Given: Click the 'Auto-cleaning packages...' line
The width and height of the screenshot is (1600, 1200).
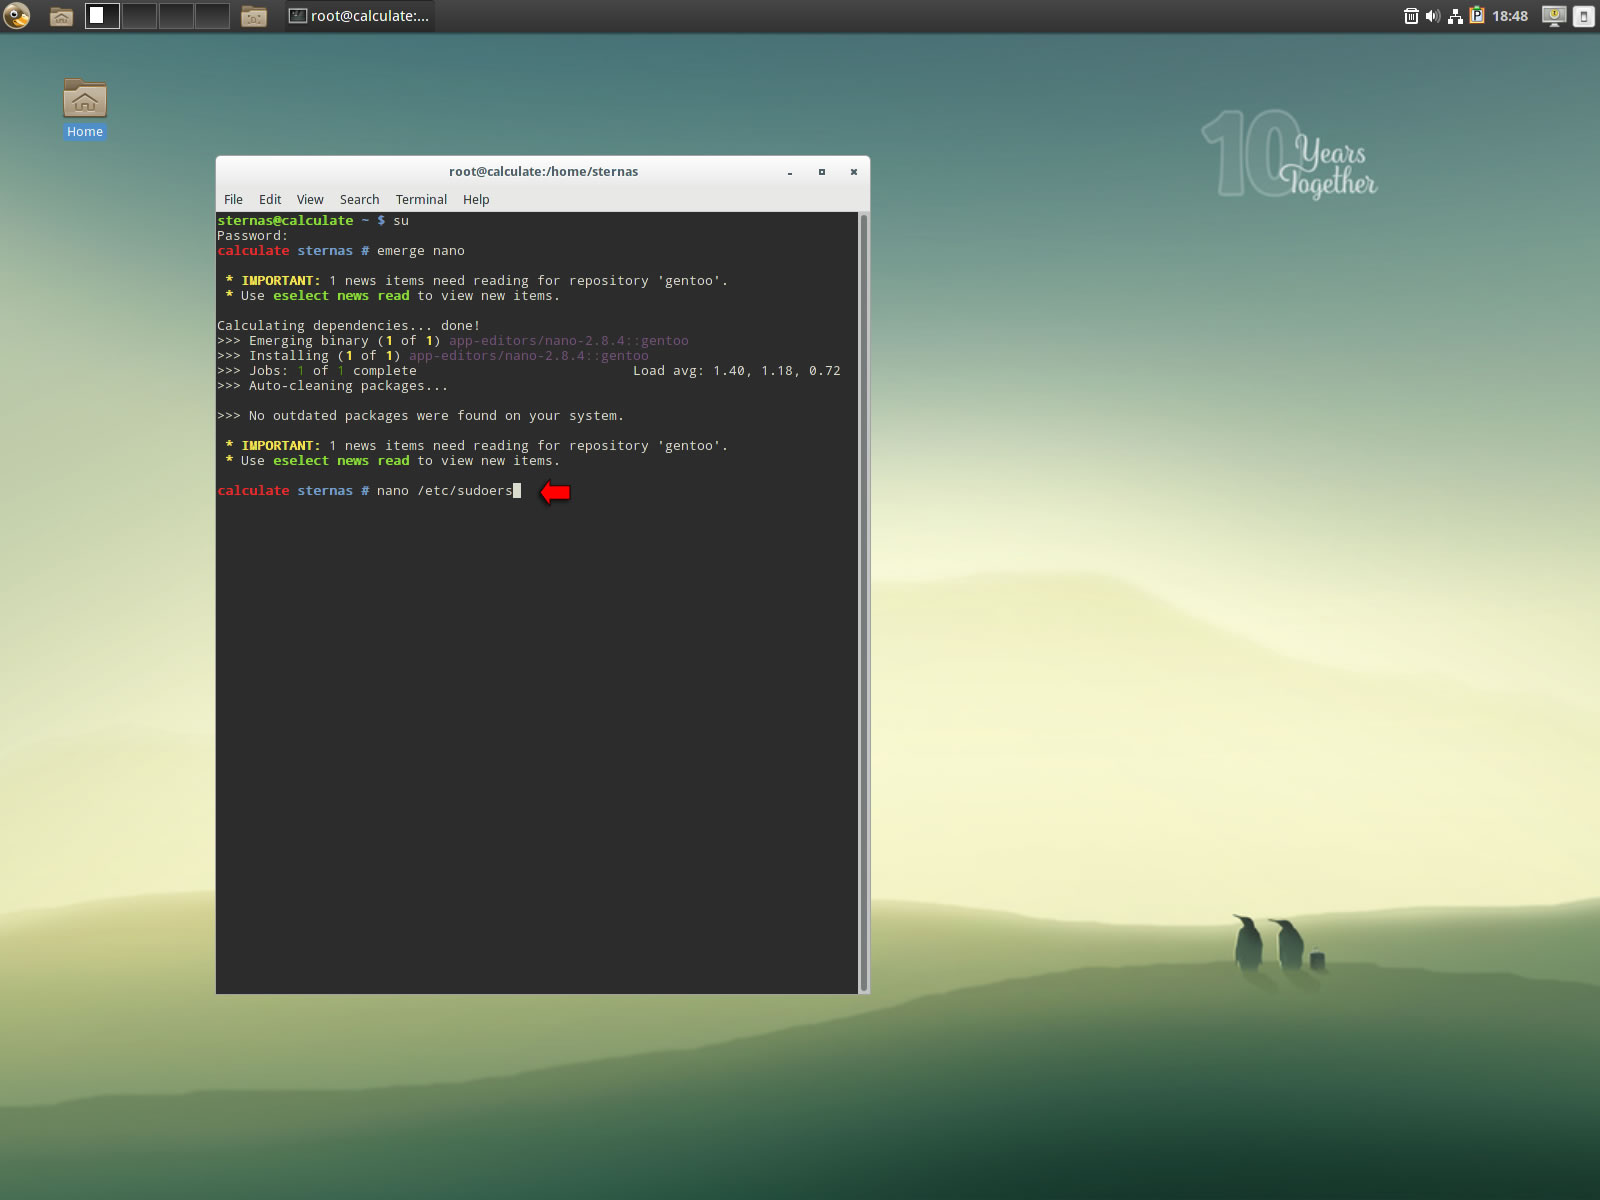Looking at the screenshot, I should coord(332,386).
